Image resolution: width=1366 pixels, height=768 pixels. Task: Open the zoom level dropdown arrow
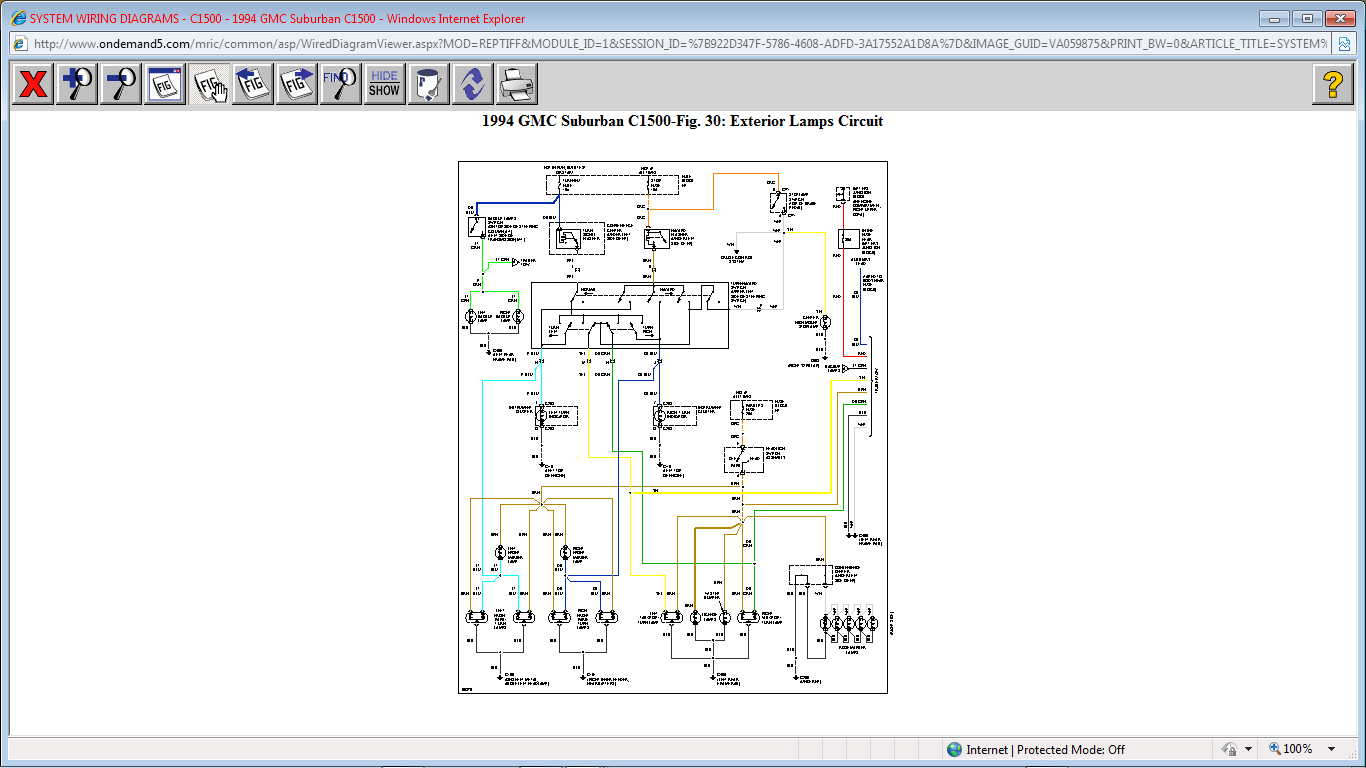(1331, 749)
